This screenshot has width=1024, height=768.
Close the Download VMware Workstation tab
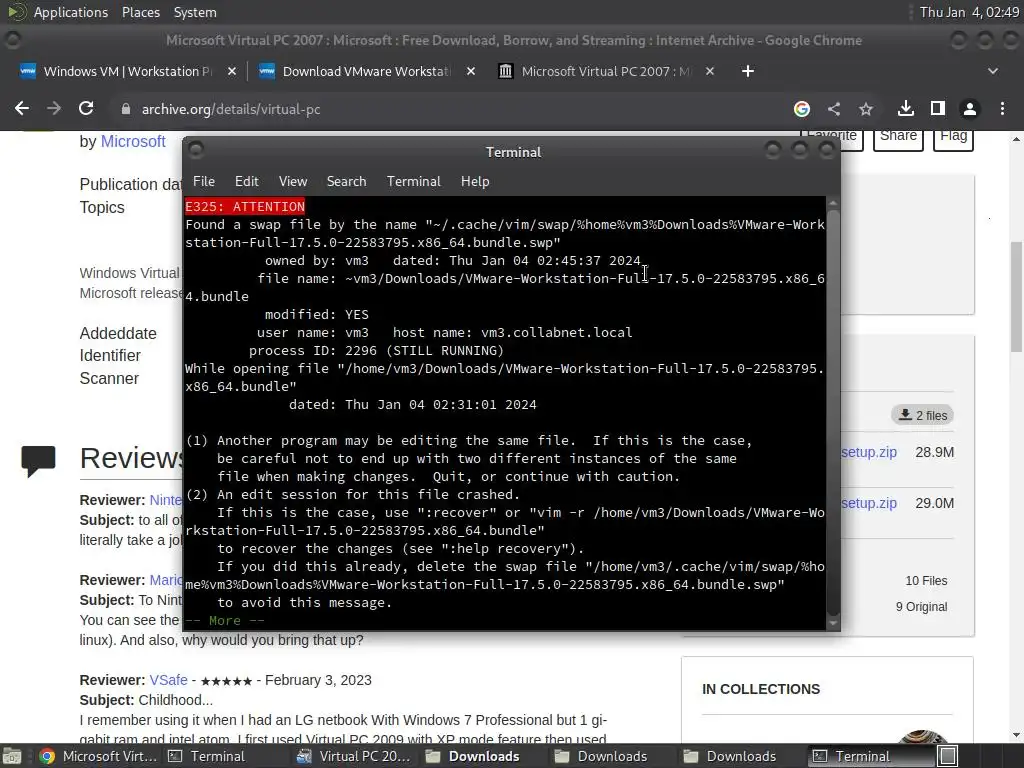471,71
